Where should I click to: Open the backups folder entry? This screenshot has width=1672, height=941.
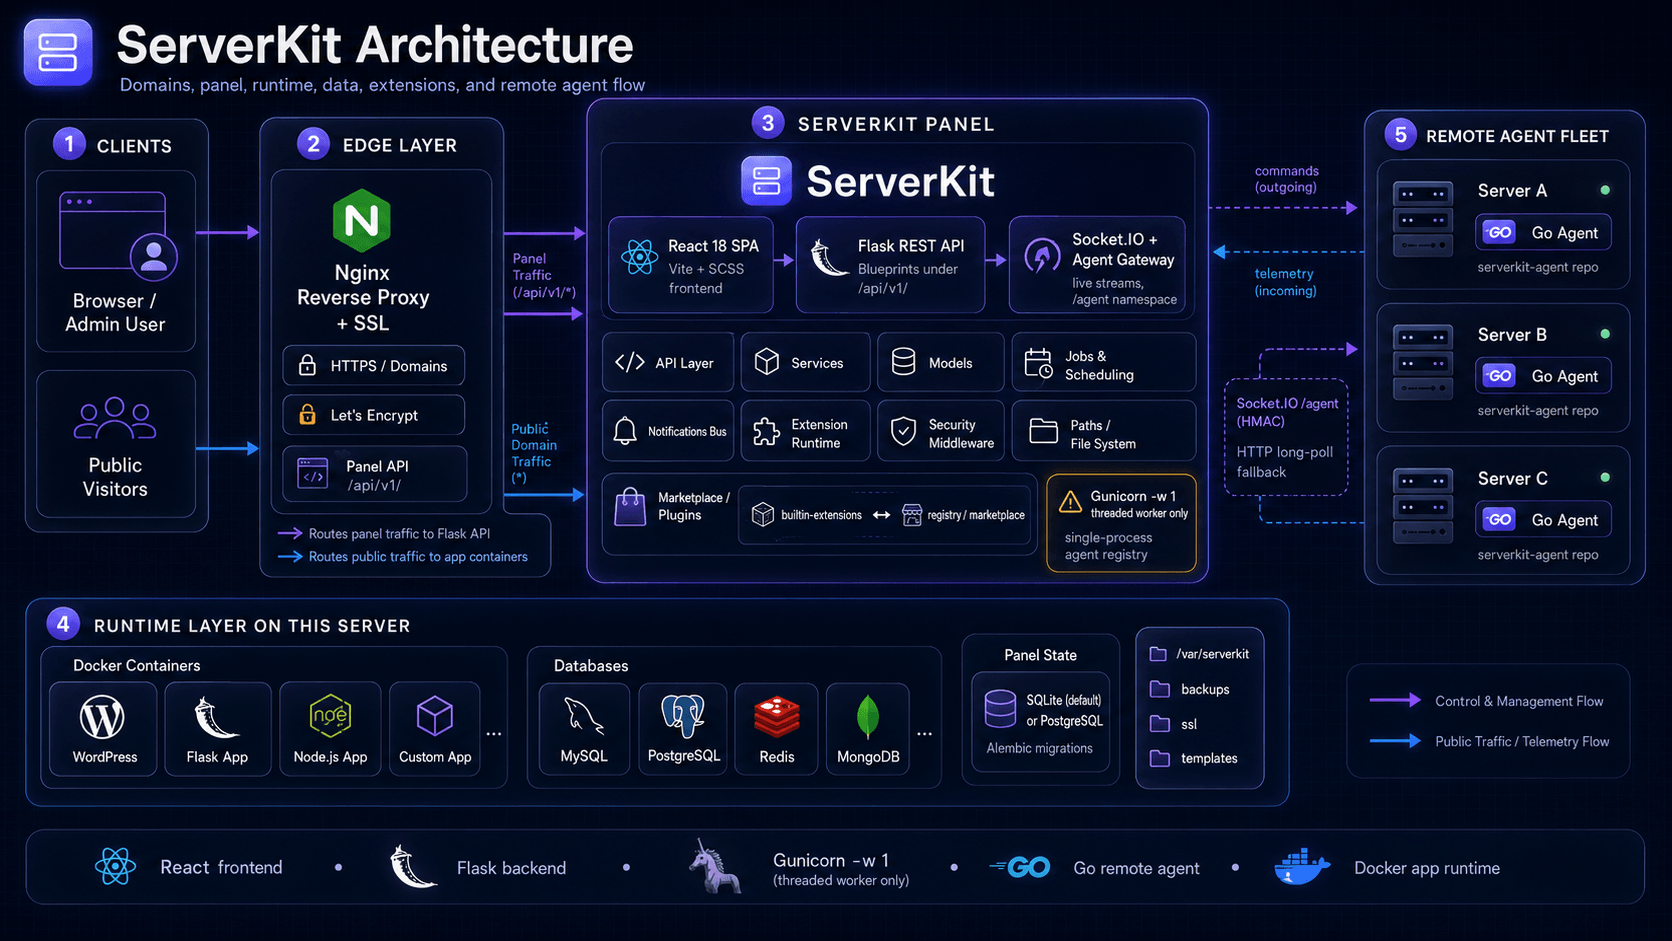[x=1189, y=689]
